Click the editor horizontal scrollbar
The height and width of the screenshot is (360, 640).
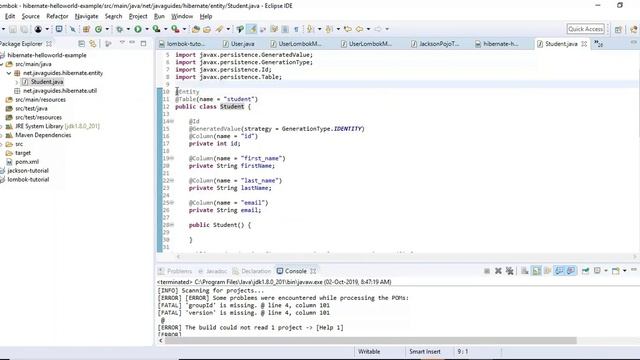pos(406,256)
